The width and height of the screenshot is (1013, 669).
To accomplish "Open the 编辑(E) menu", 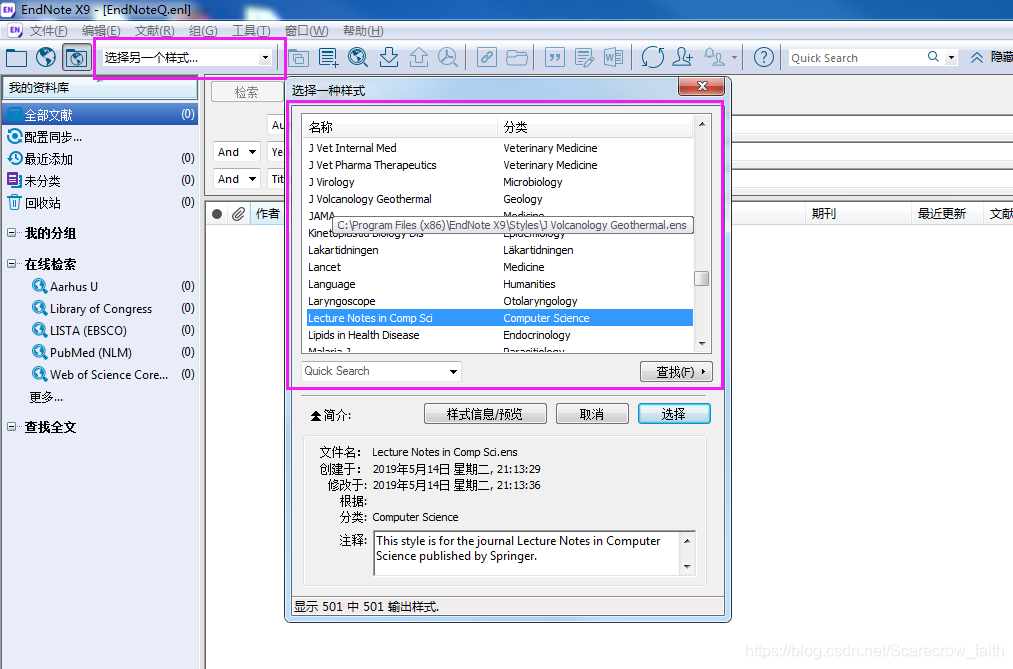I will click(x=101, y=31).
